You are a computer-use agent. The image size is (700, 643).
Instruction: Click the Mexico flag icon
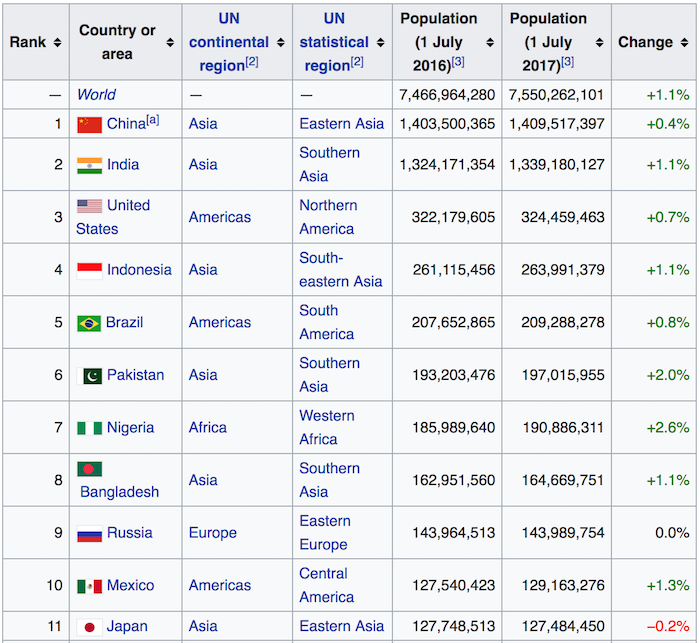coord(89,586)
